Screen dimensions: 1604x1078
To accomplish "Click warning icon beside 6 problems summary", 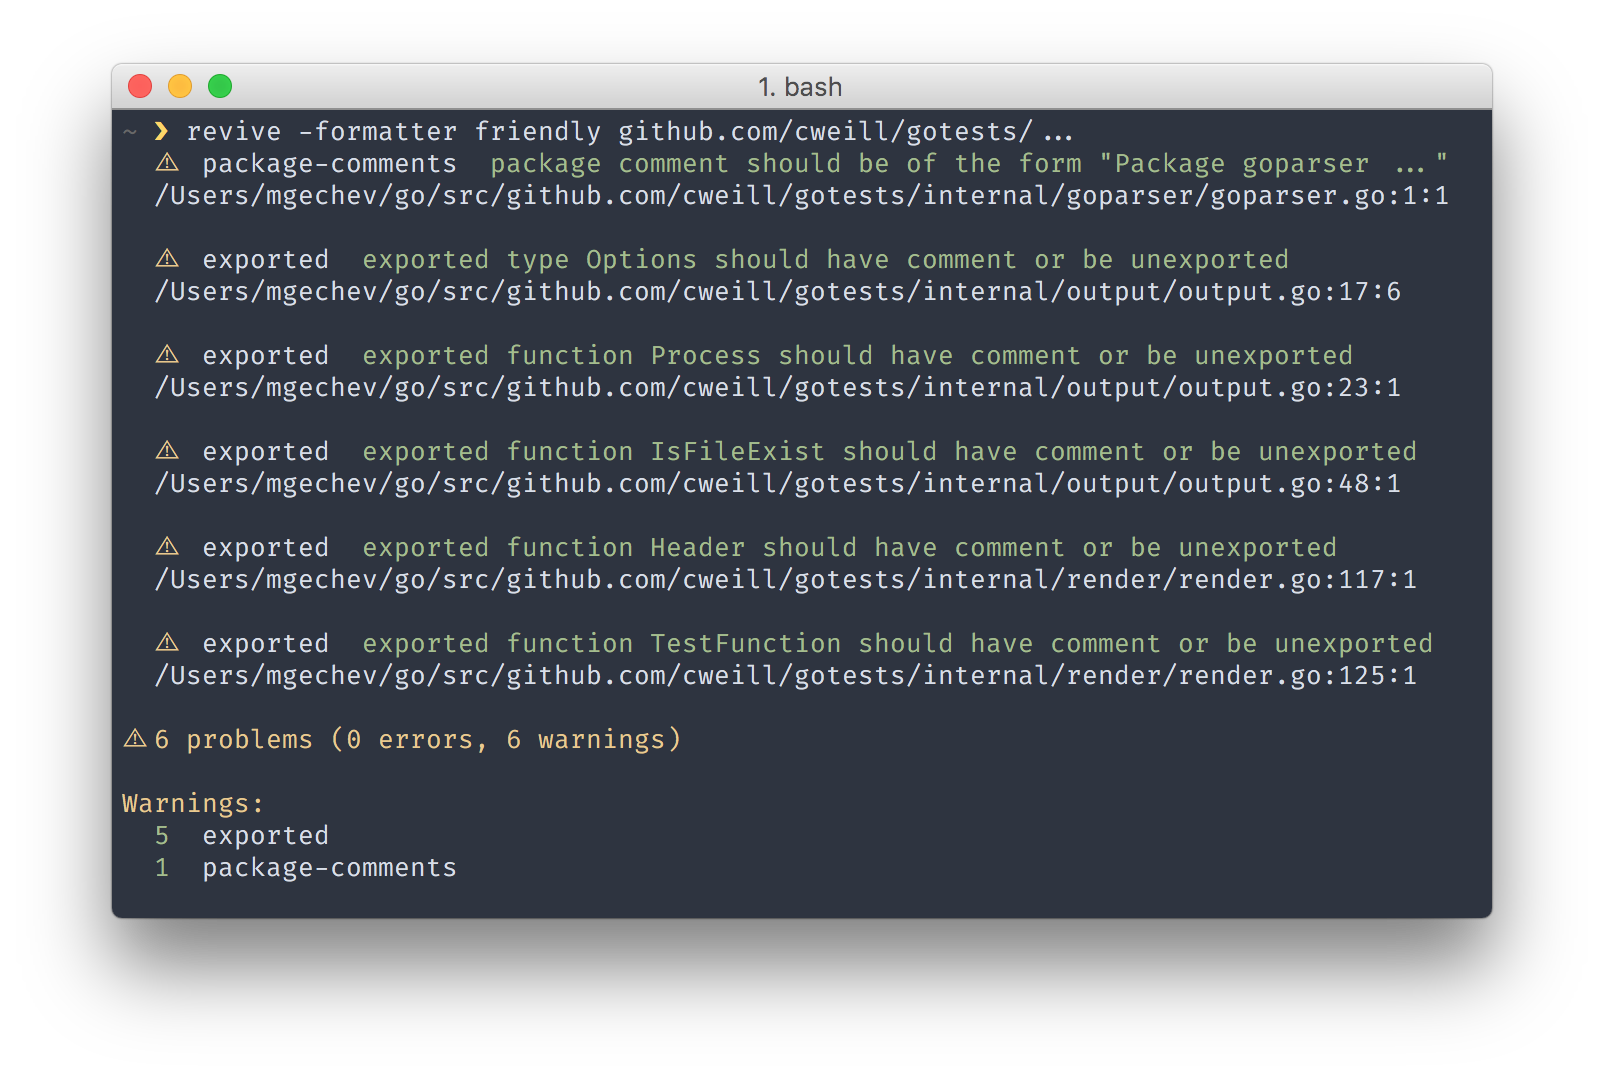I will [x=135, y=739].
